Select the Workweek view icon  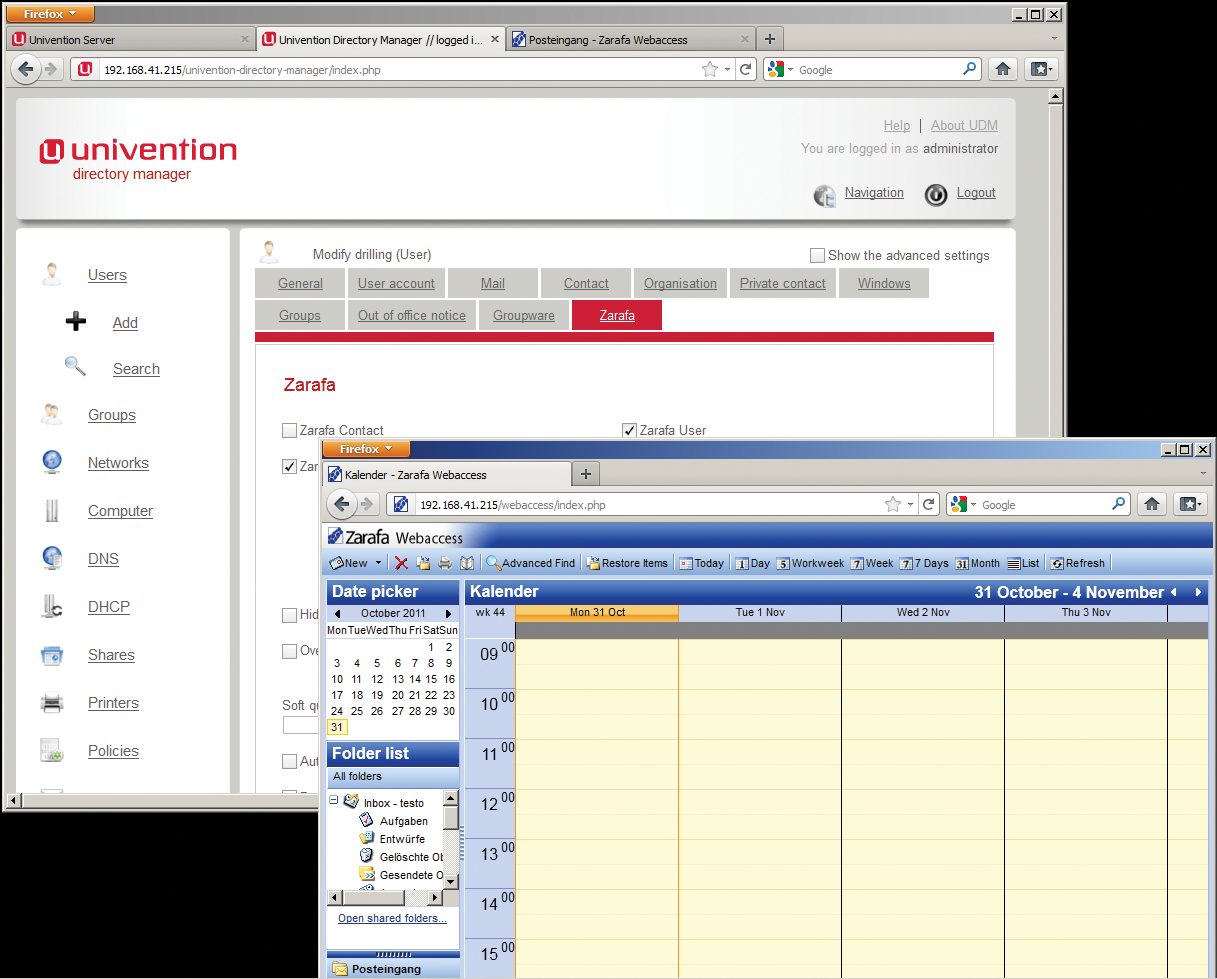[x=810, y=562]
